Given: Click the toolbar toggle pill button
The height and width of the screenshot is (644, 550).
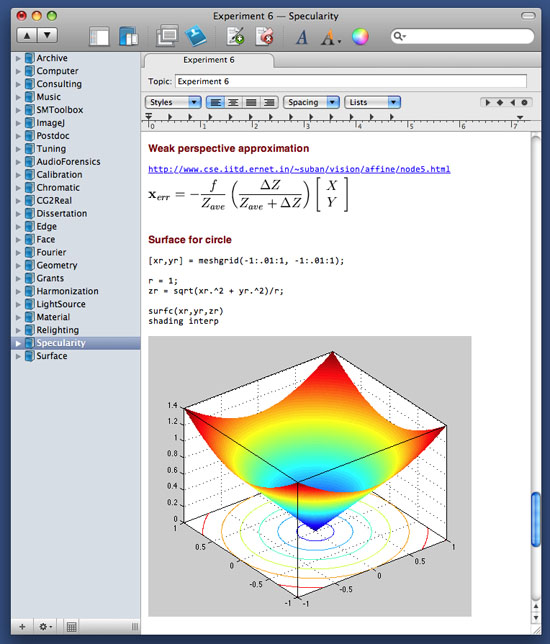Looking at the screenshot, I should tap(528, 16).
